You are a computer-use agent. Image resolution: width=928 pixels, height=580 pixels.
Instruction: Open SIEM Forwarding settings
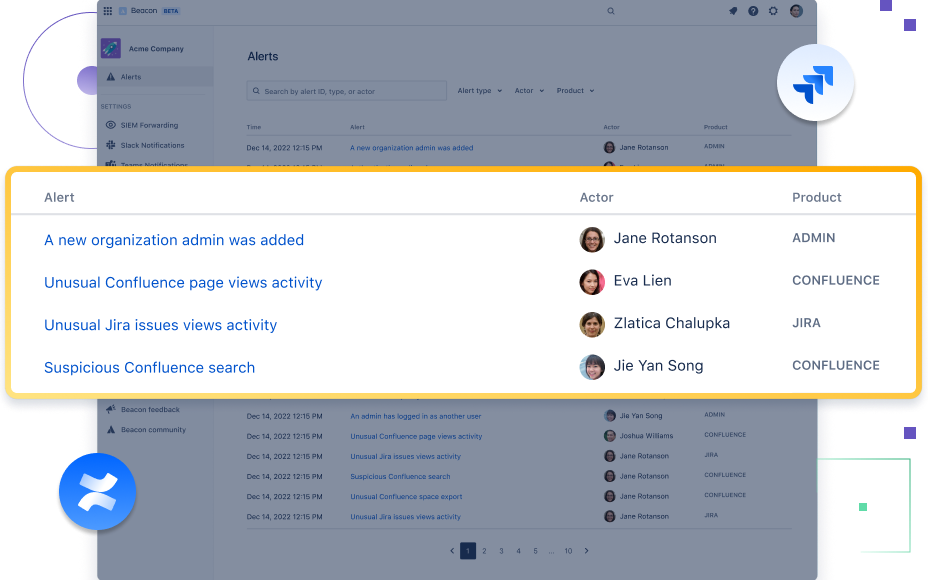149,125
